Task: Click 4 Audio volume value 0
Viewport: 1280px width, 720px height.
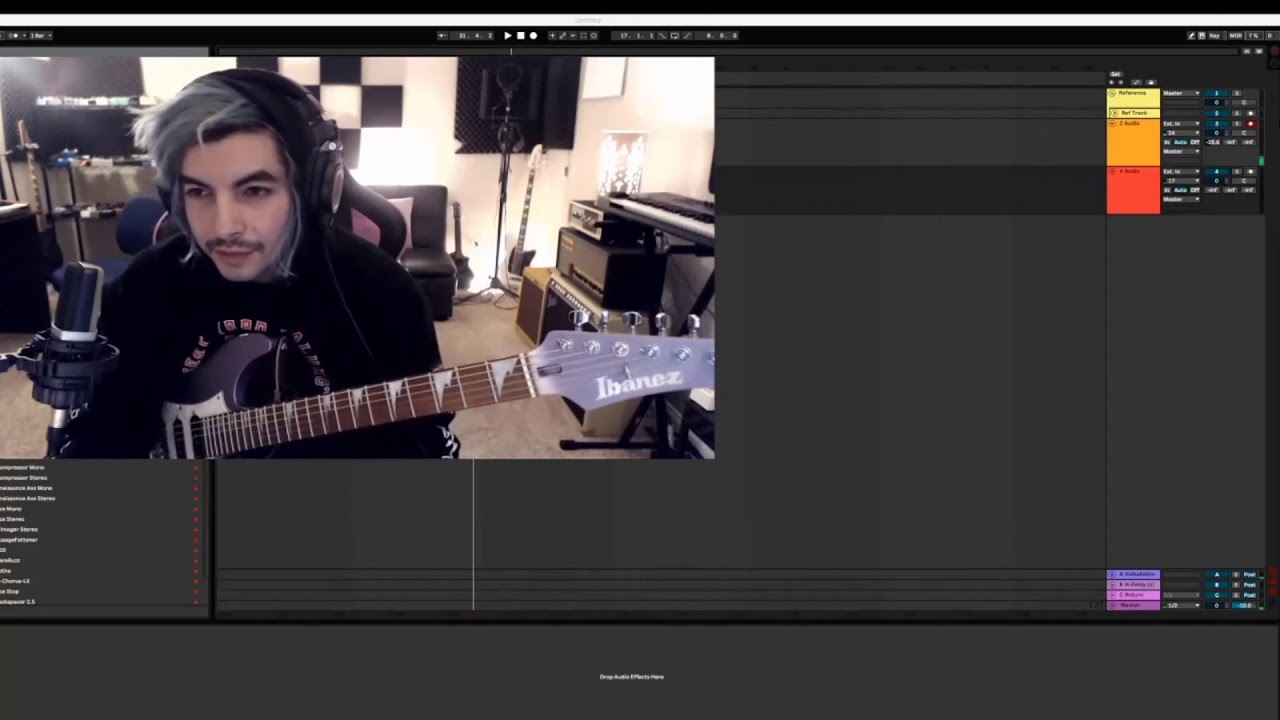Action: coord(1217,181)
